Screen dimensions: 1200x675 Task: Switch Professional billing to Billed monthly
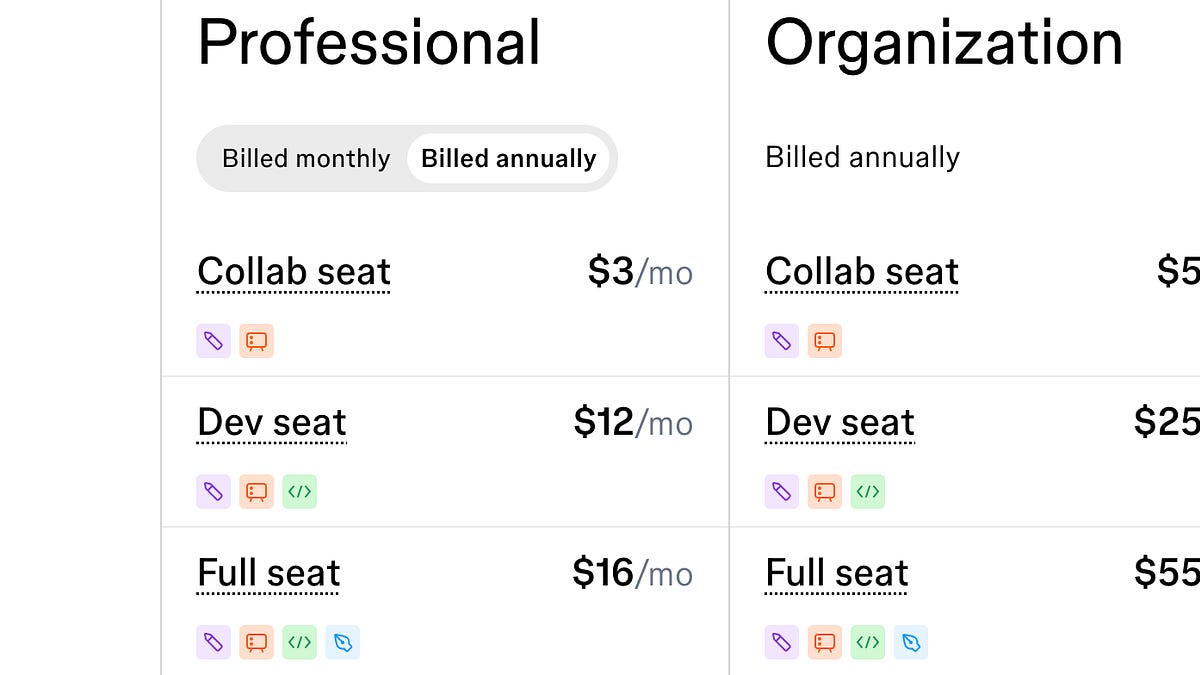[x=306, y=158]
